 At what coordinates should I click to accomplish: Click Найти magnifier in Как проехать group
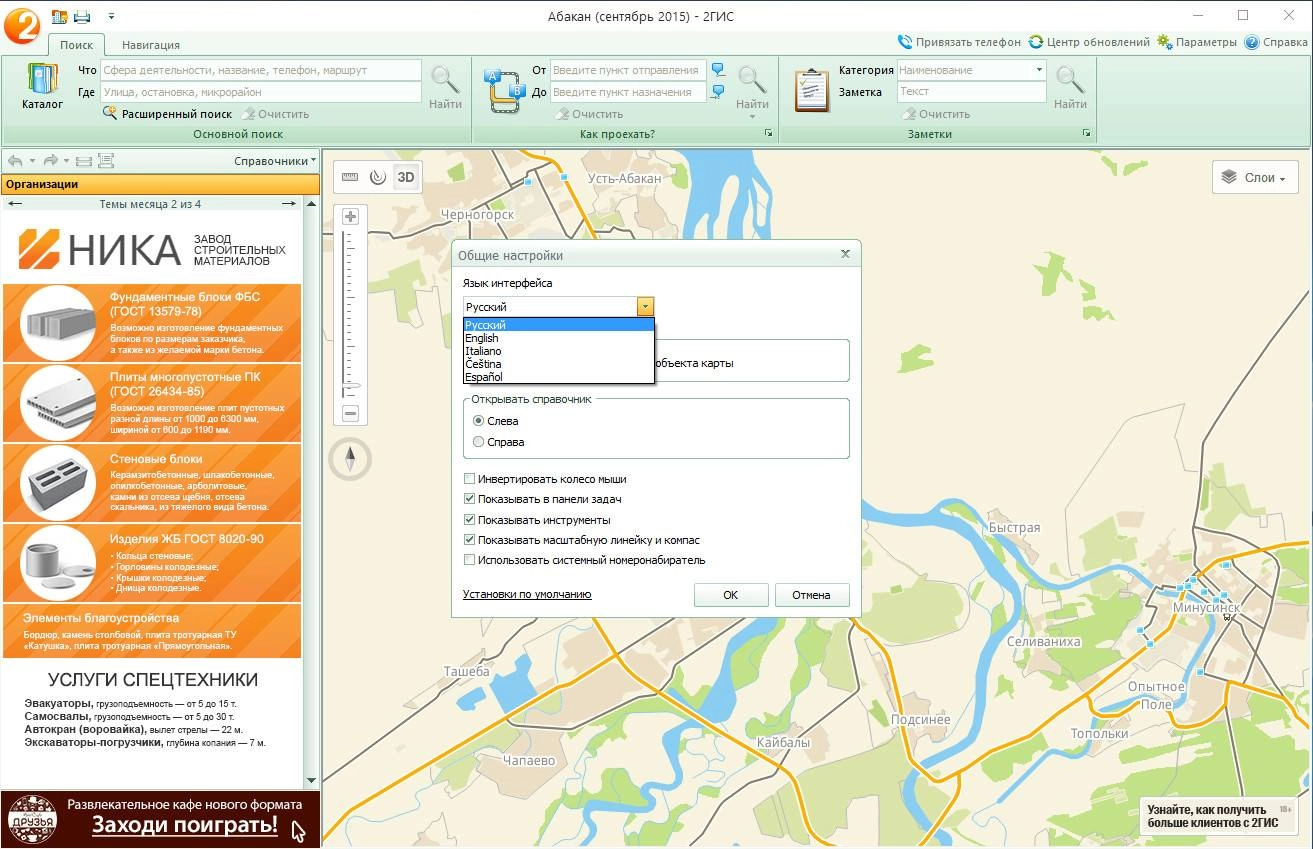coord(752,79)
